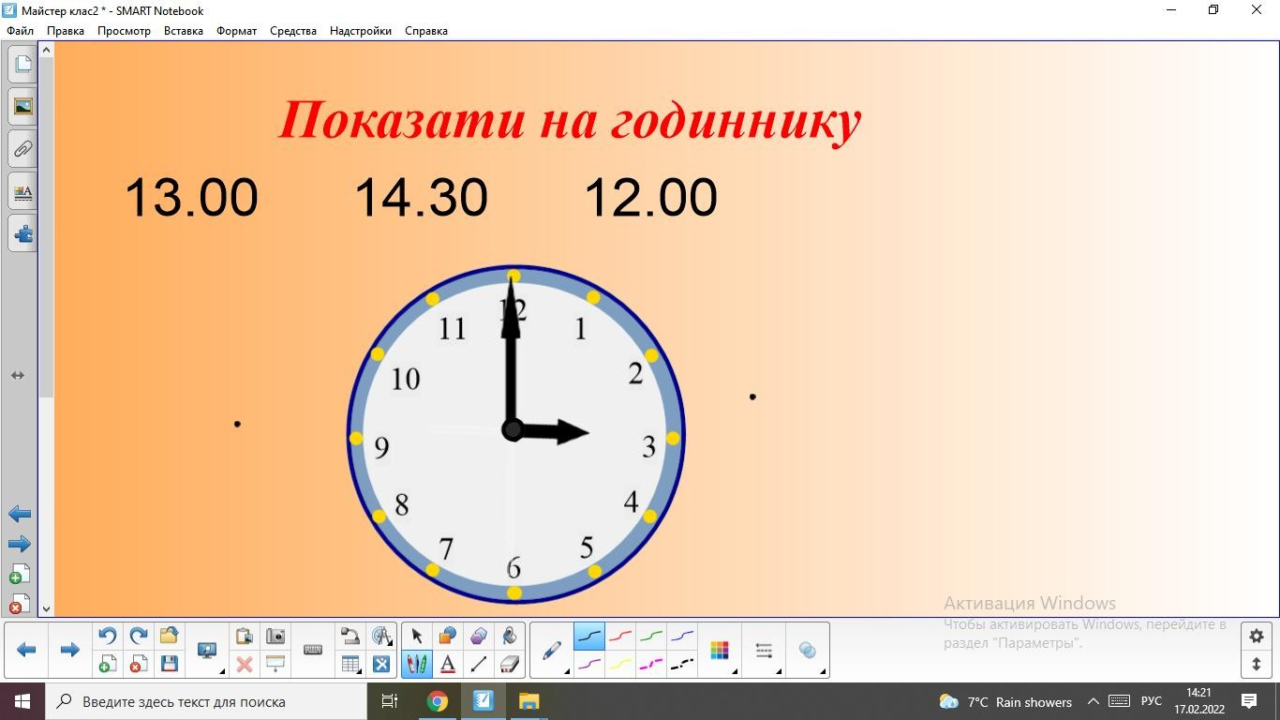Open the Формат menu

pyautogui.click(x=236, y=31)
